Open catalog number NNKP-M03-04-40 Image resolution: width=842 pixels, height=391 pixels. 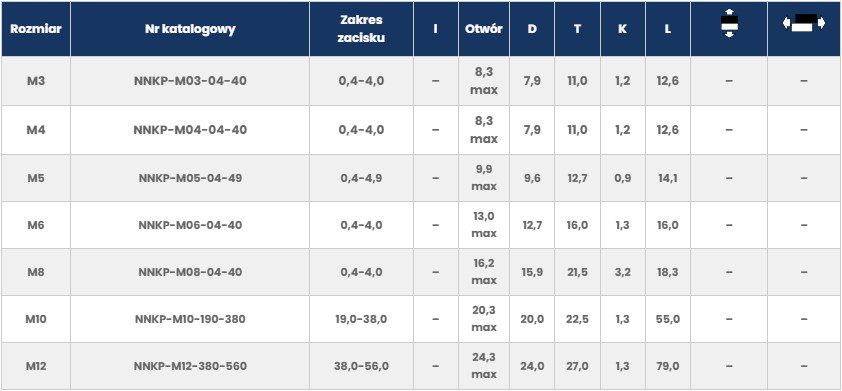(x=190, y=81)
